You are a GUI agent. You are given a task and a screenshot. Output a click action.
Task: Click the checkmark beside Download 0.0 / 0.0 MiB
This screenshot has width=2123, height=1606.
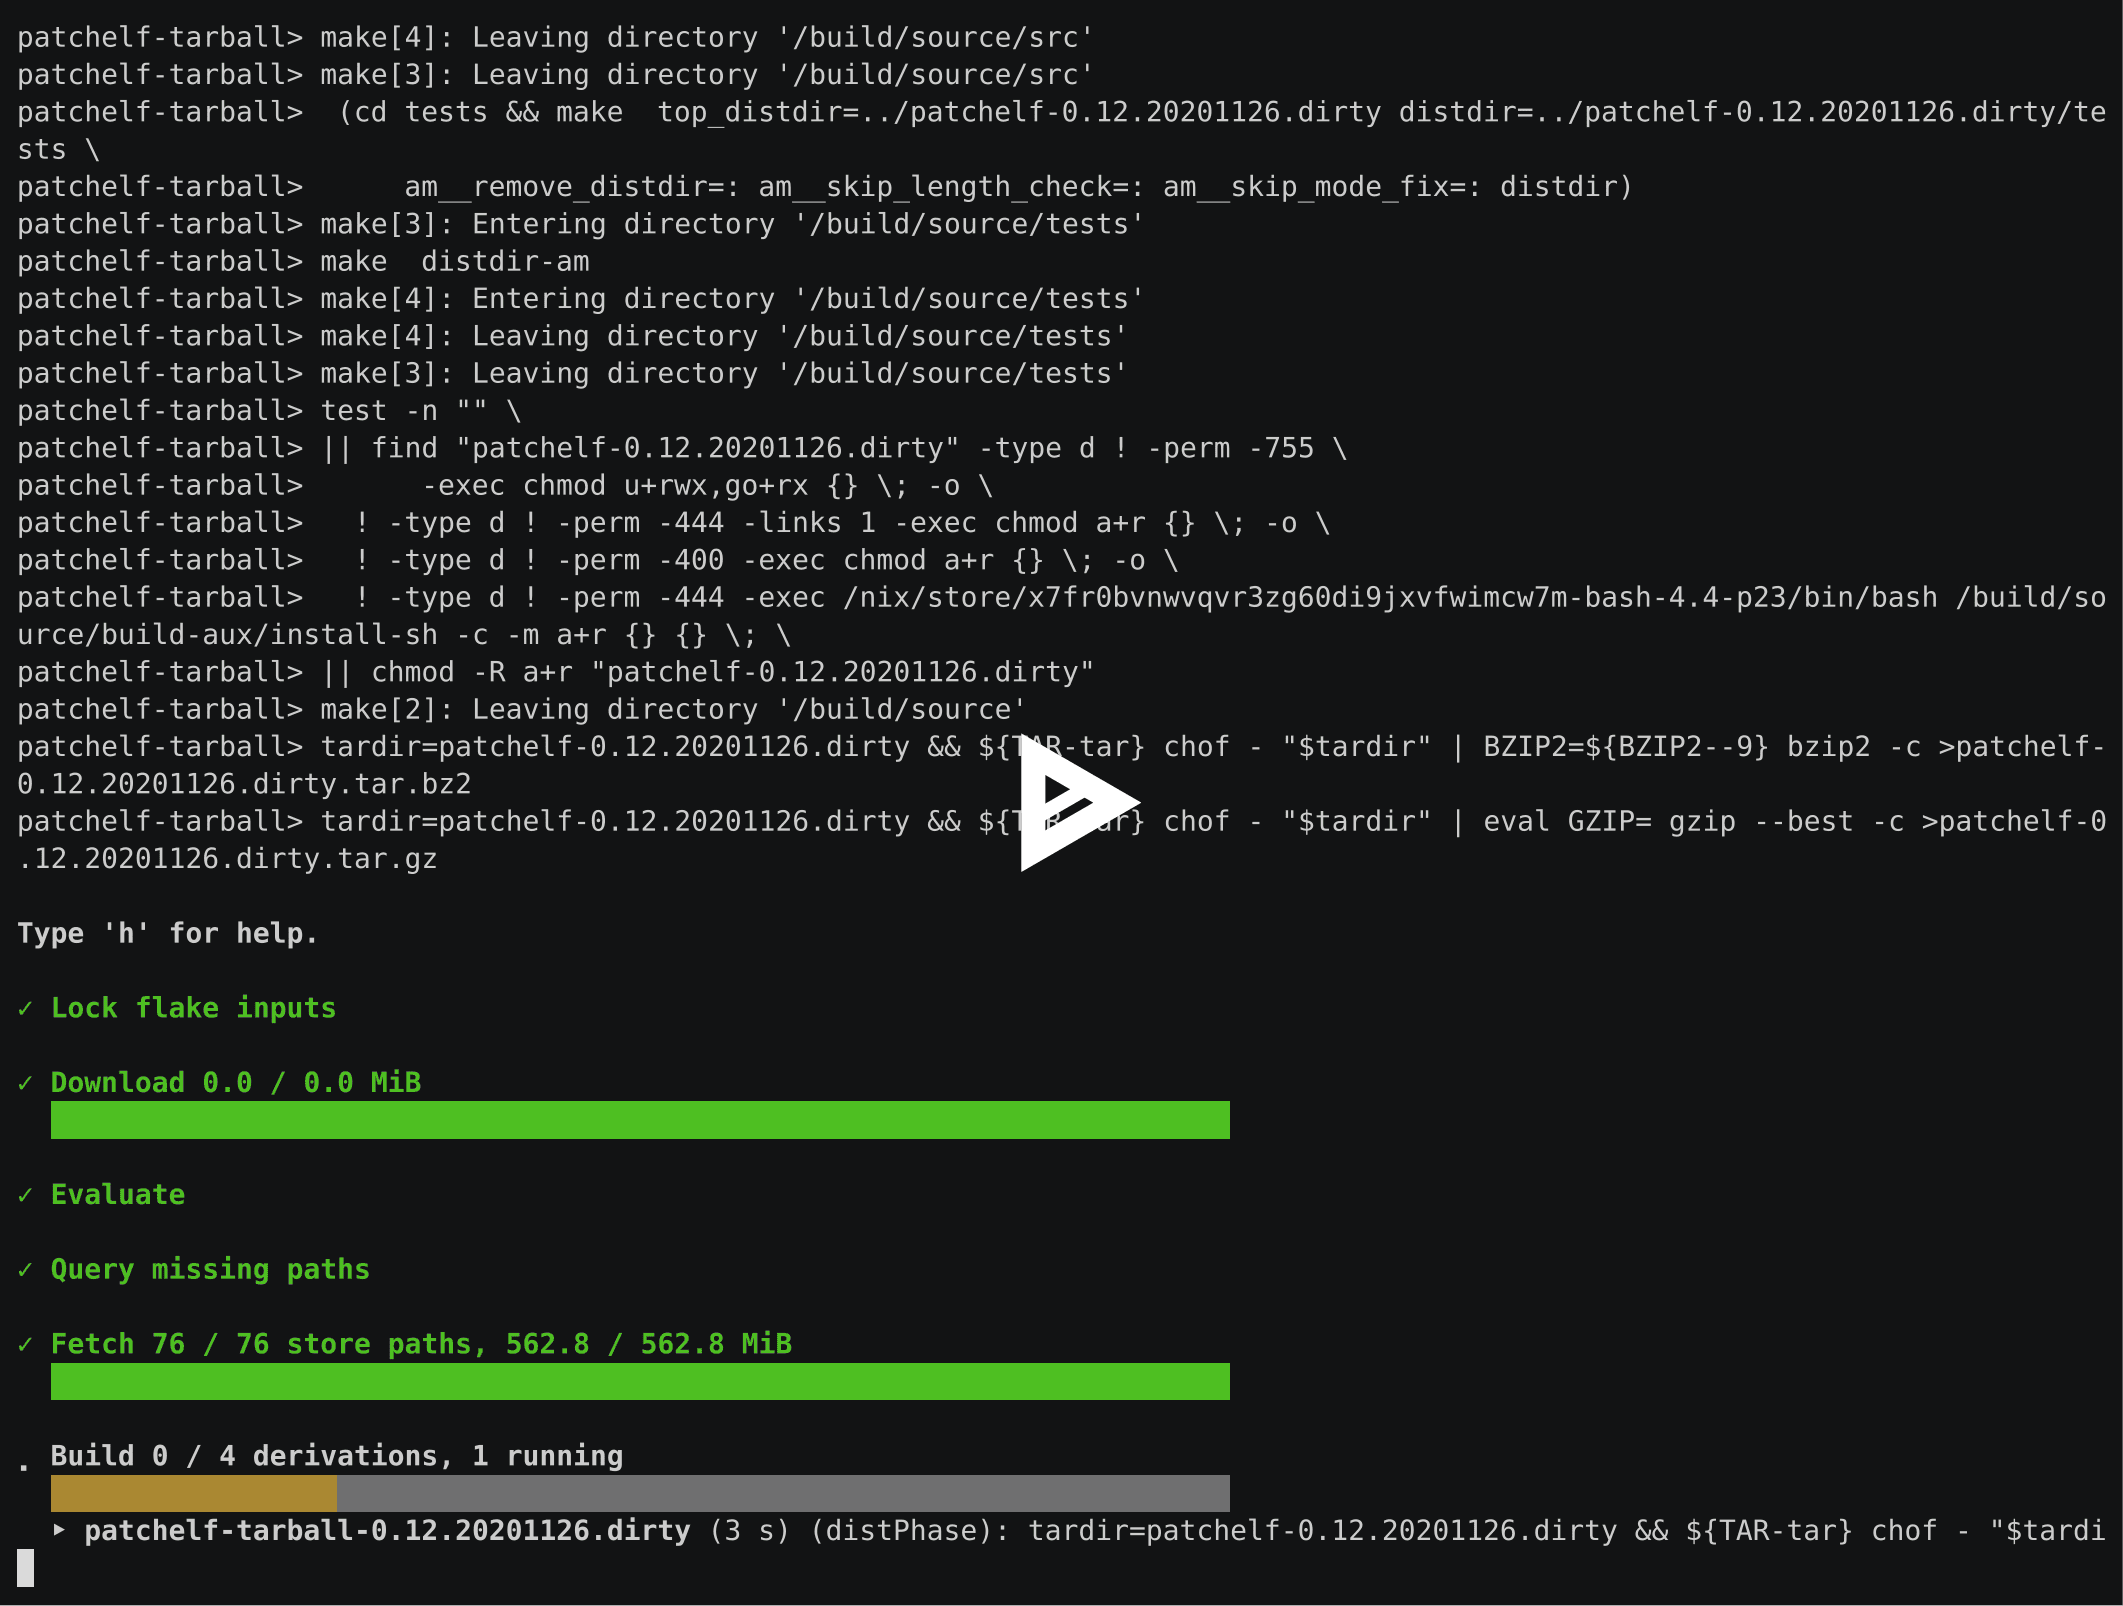(26, 1083)
